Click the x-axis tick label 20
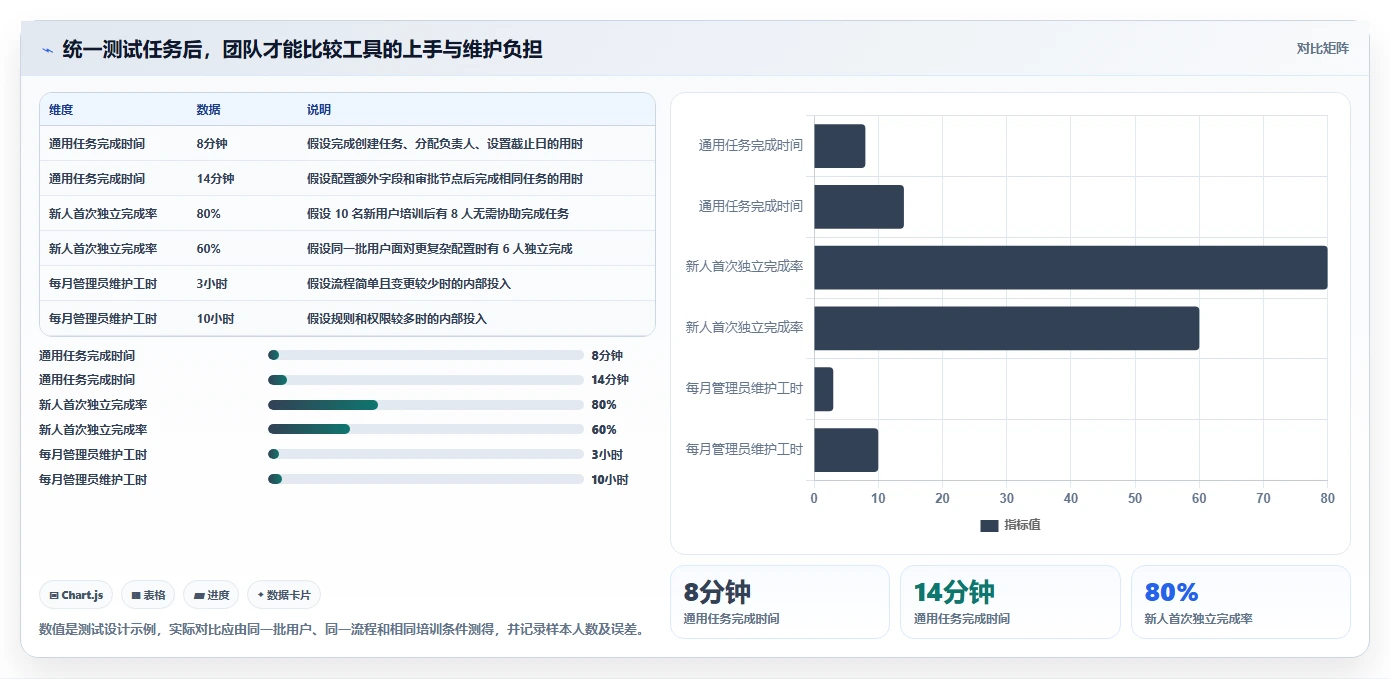Viewport: 1390px width, 679px height. tap(942, 498)
